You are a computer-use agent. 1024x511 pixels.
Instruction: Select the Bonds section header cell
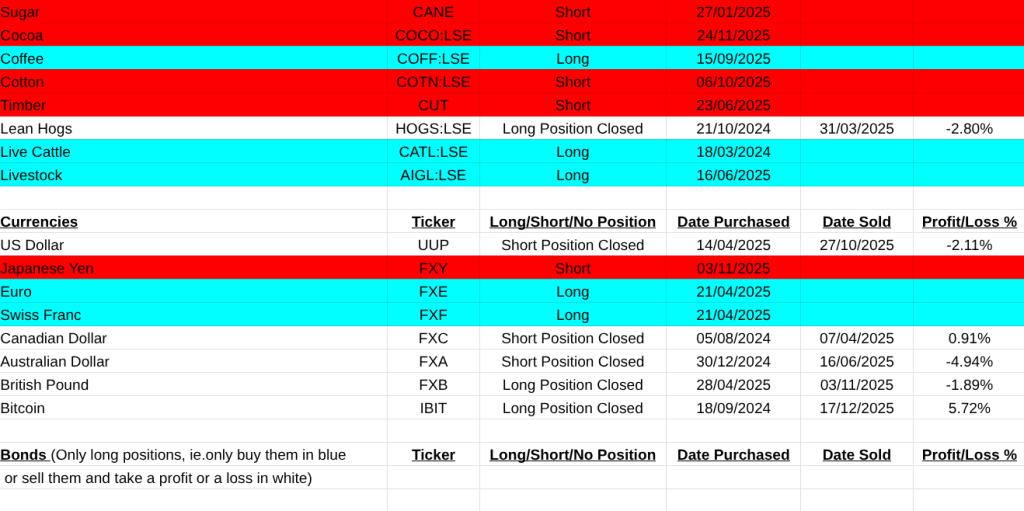(173, 455)
